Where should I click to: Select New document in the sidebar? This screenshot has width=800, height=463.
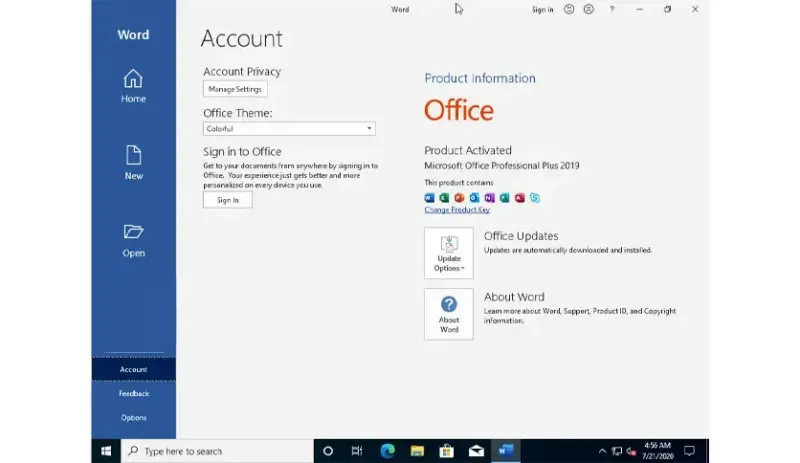coord(133,162)
